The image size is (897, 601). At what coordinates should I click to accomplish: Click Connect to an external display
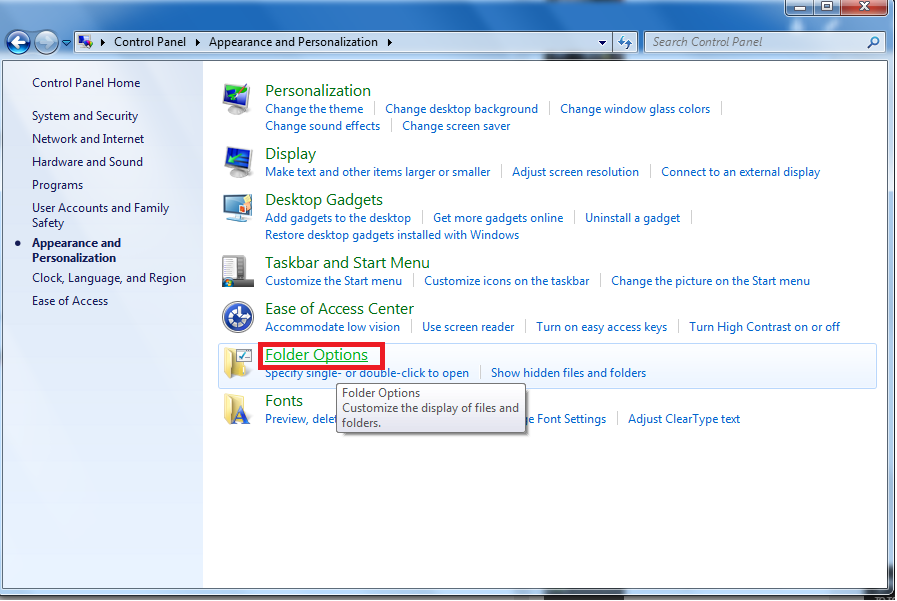click(740, 172)
